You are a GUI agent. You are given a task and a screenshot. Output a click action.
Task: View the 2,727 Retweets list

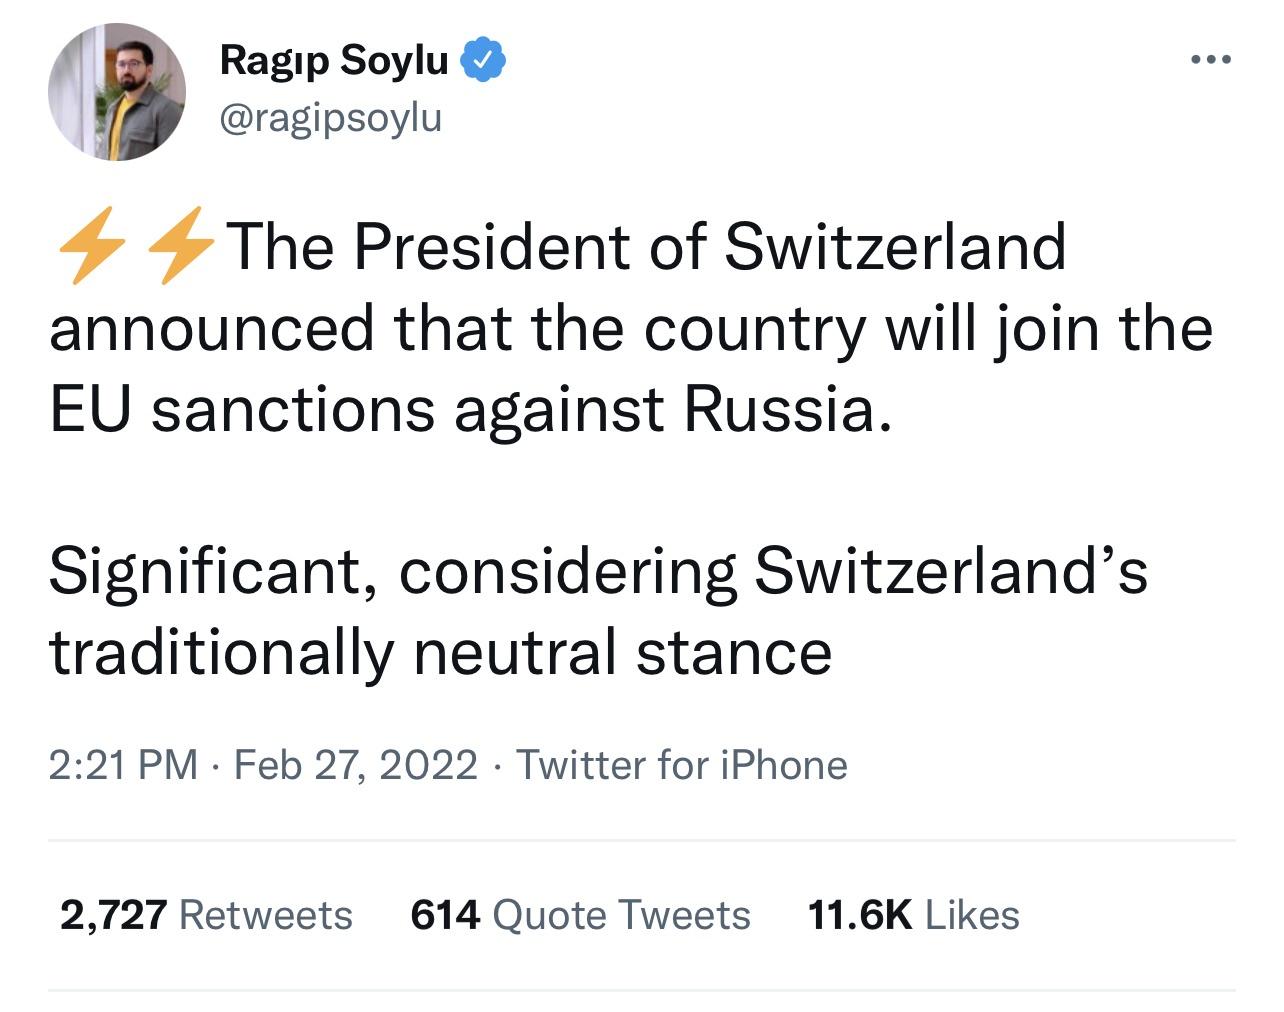205,913
